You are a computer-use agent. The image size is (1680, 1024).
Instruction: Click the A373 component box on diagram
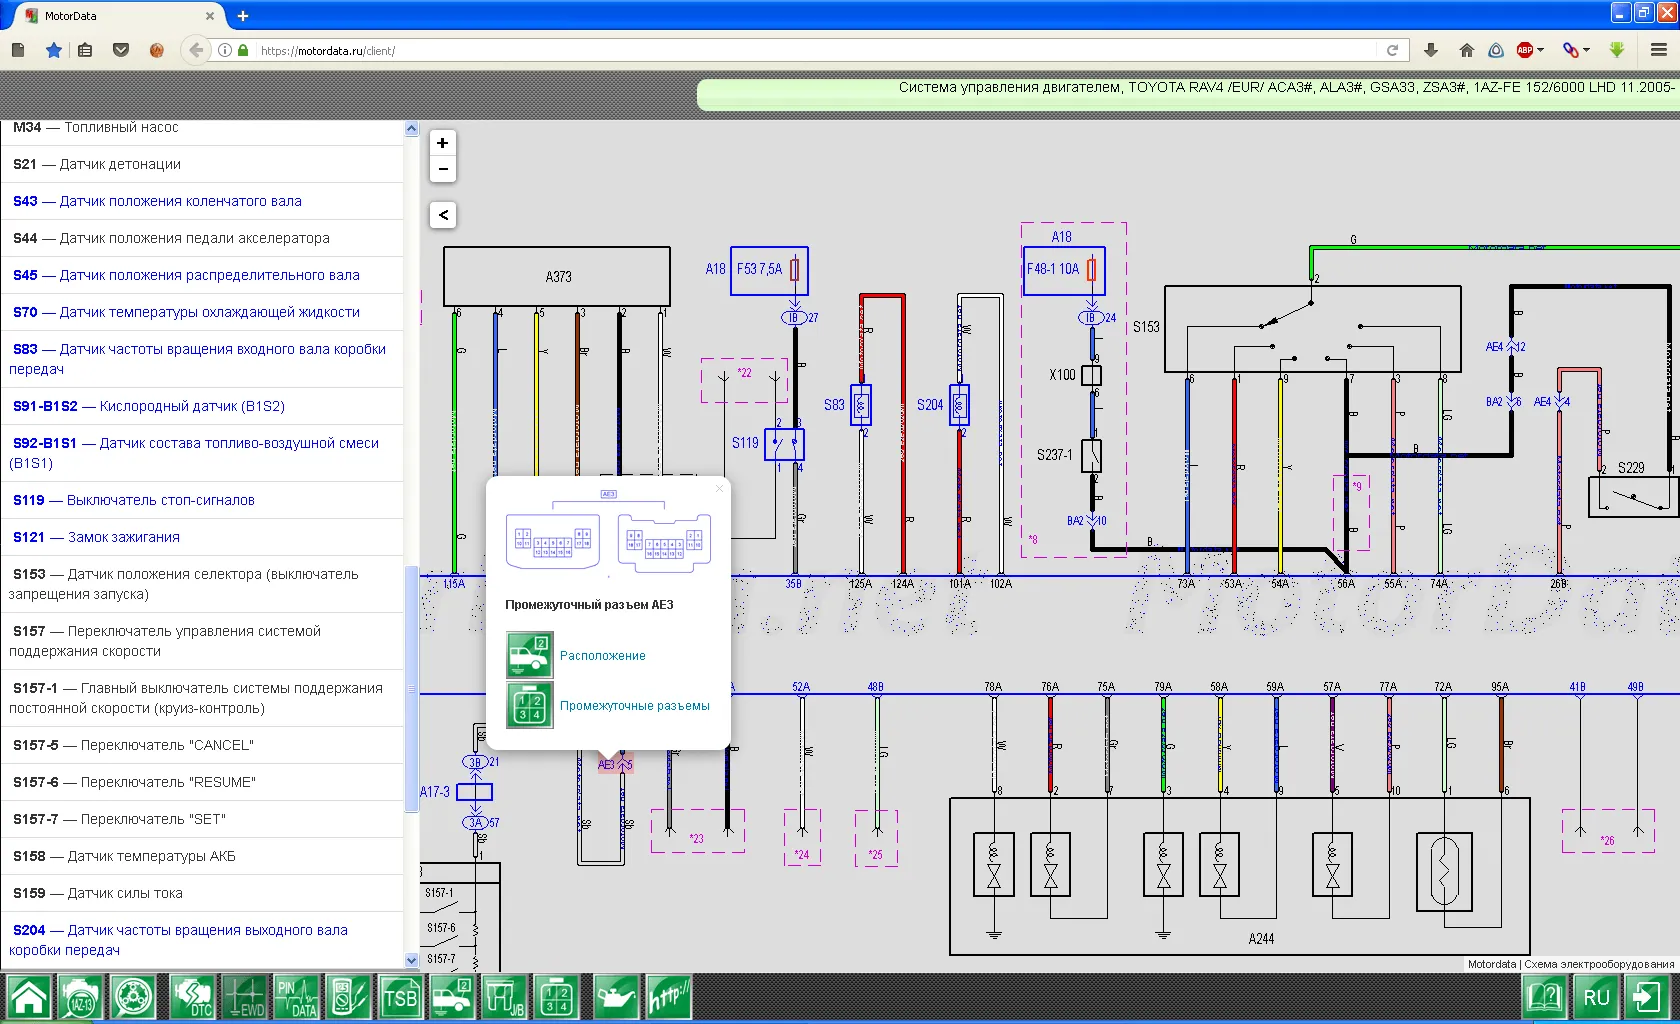[x=557, y=276]
